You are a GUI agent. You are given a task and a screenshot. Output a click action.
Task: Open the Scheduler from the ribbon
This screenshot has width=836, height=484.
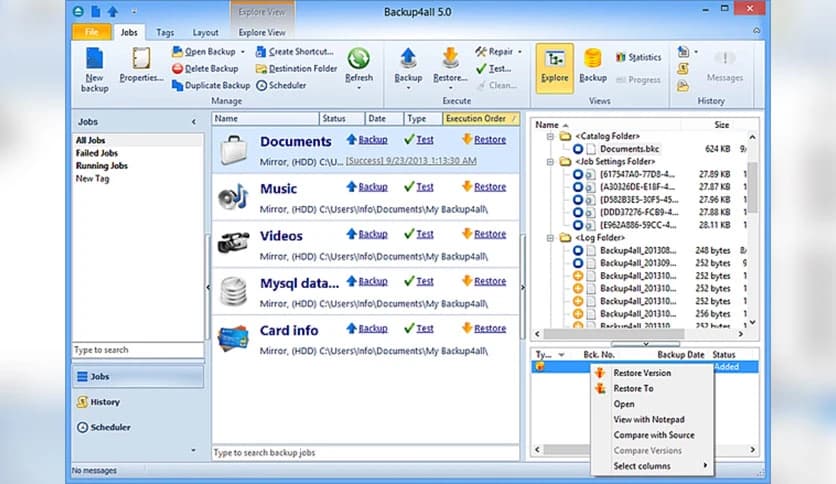[281, 85]
